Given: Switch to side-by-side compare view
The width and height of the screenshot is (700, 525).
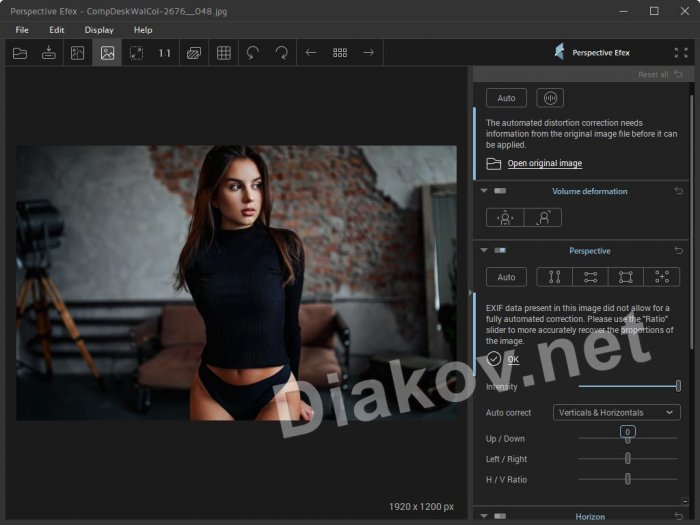Looking at the screenshot, I should pyautogui.click(x=77, y=53).
